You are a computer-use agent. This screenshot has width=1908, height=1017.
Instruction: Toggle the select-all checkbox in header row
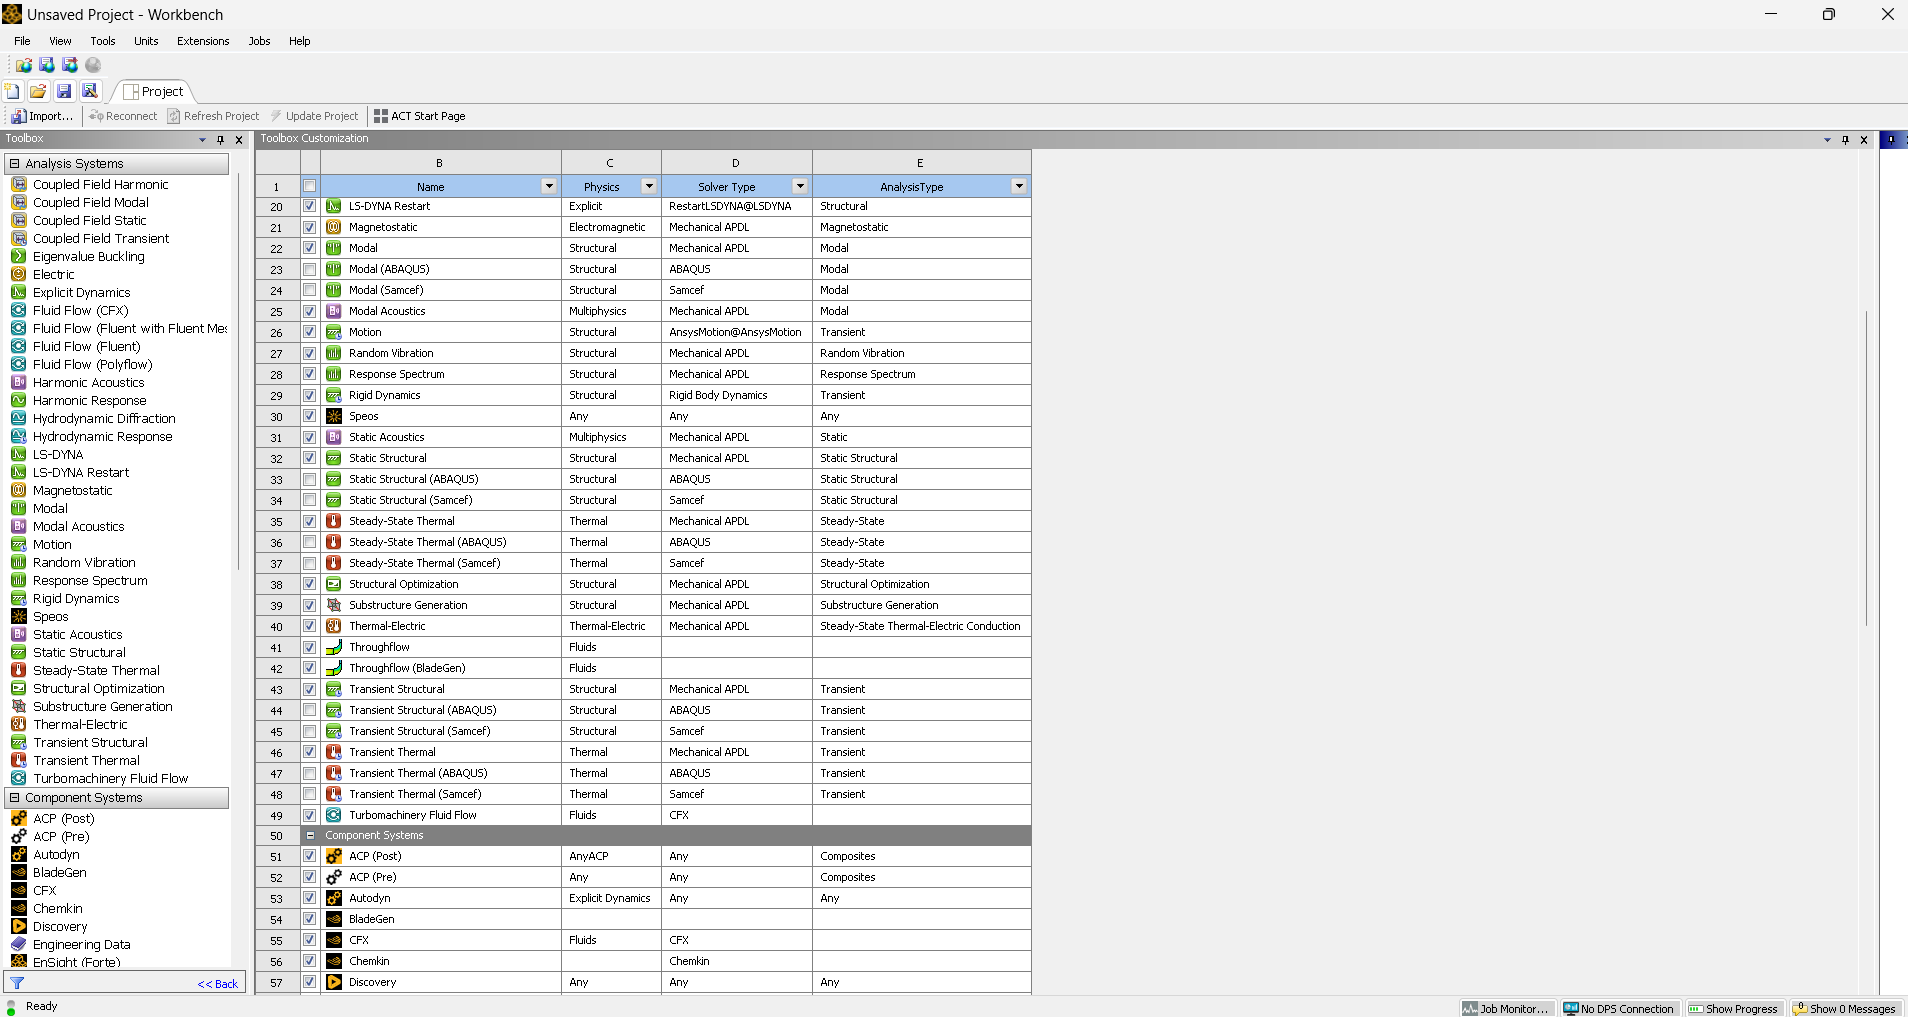pos(310,186)
